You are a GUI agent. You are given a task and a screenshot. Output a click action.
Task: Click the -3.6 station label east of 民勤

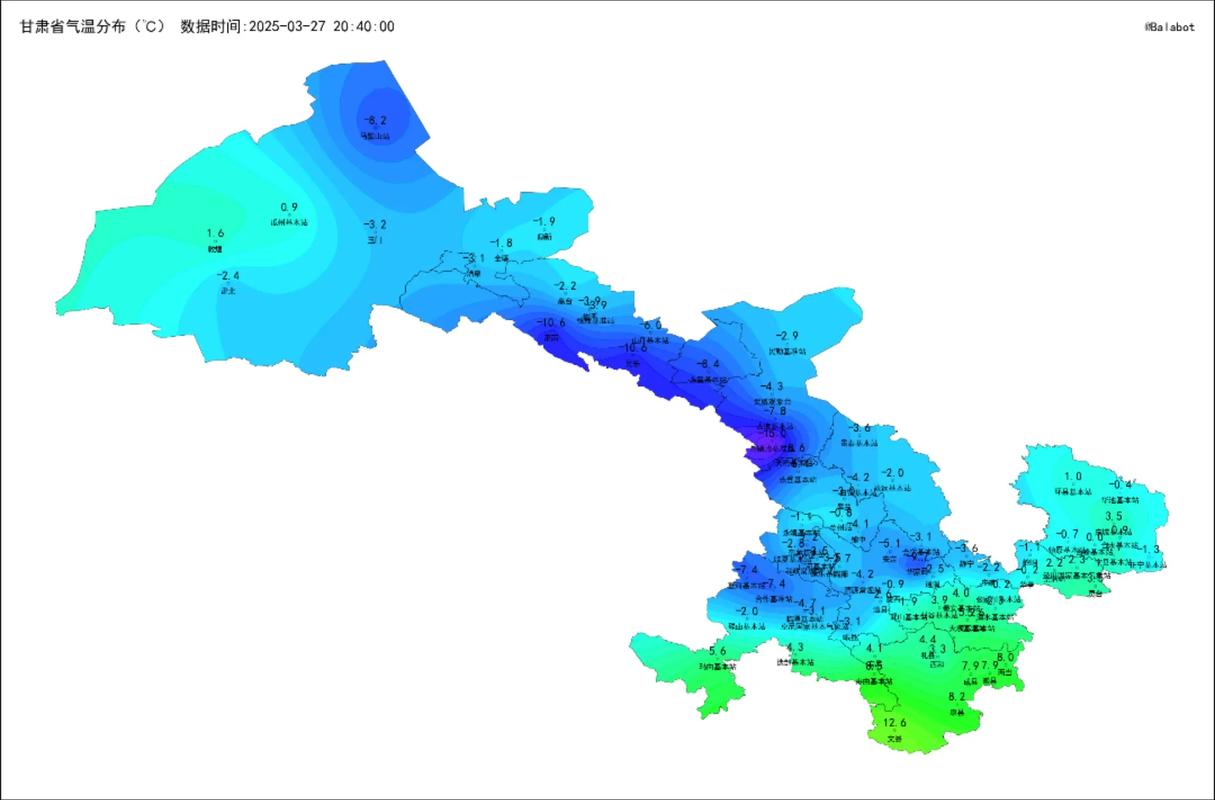[859, 428]
